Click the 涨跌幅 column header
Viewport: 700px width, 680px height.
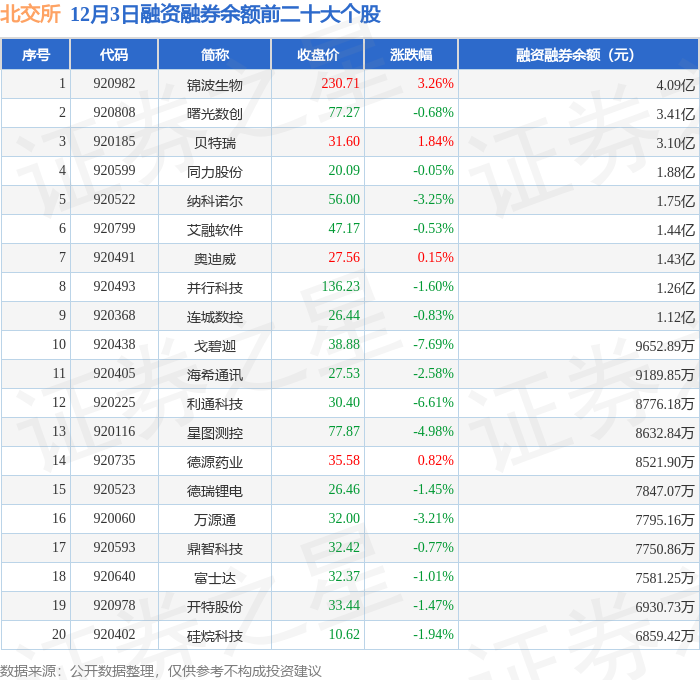coord(411,54)
